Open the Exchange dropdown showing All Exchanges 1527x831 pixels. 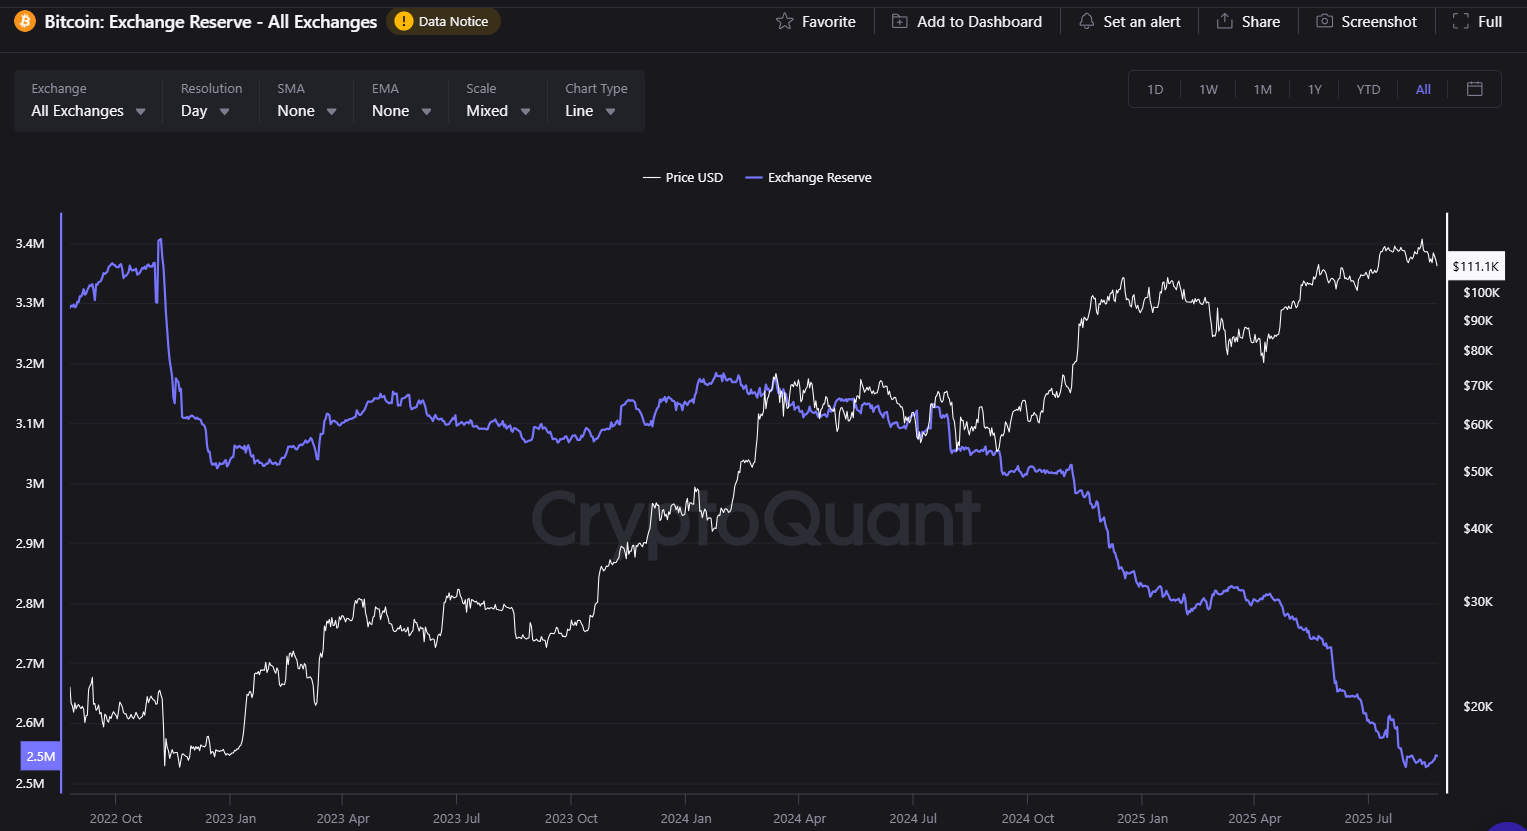click(89, 111)
